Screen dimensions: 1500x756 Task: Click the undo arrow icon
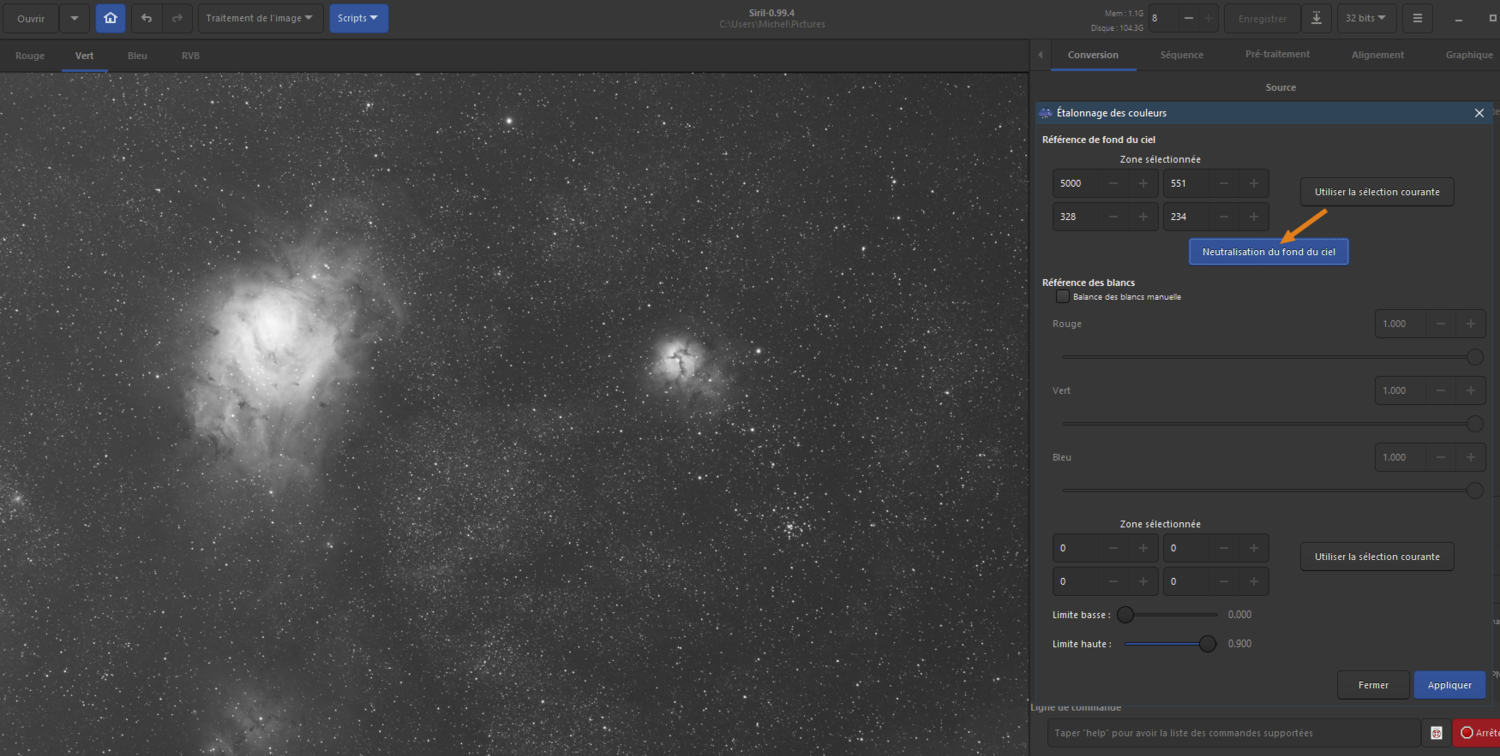tap(147, 18)
